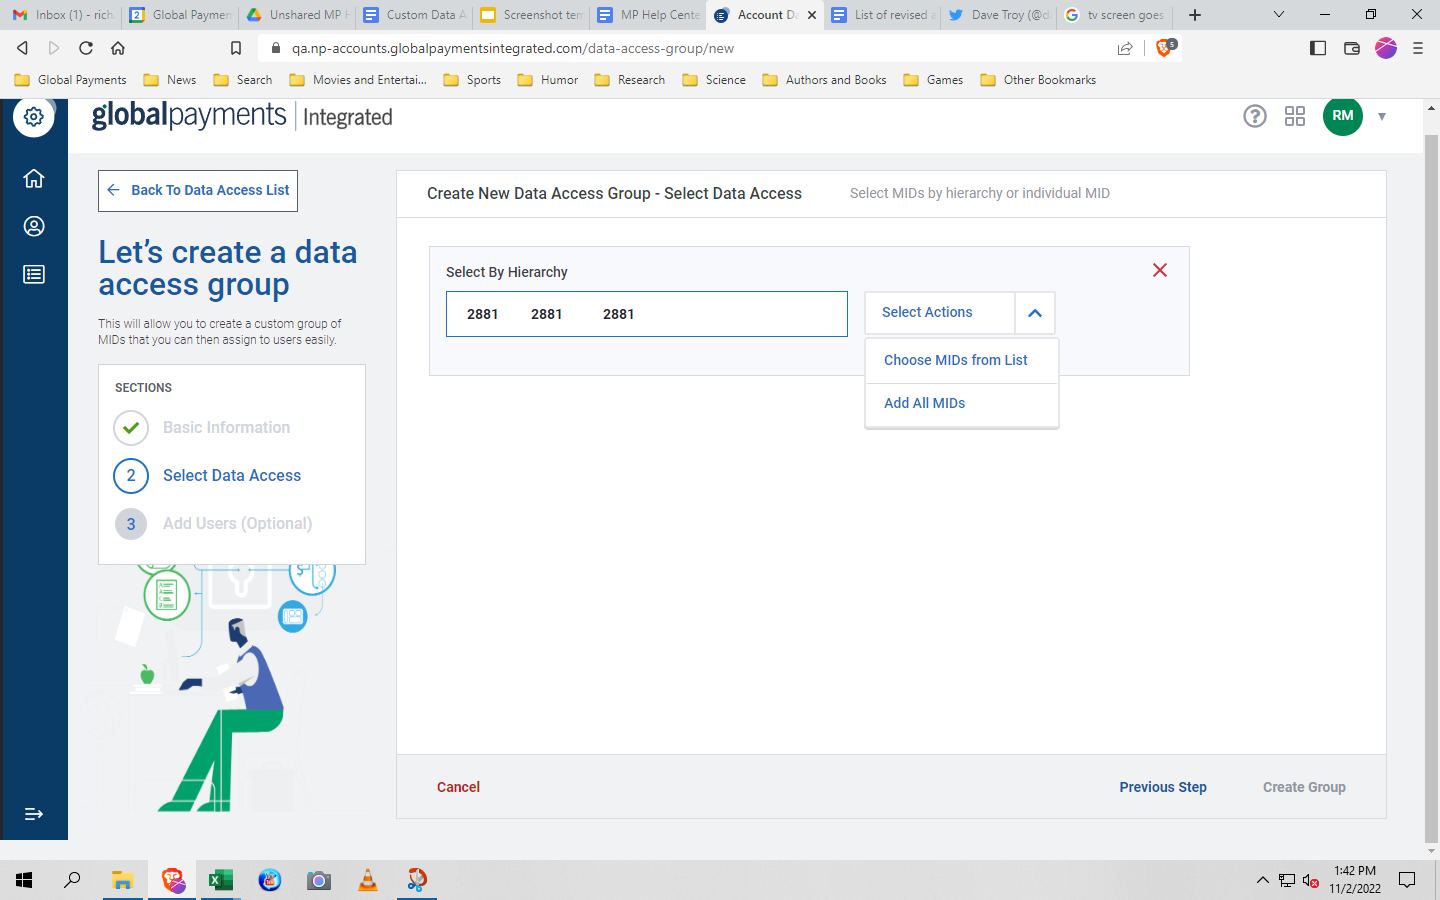Remove the hierarchy row with red X
This screenshot has width=1440, height=900.
[1160, 270]
